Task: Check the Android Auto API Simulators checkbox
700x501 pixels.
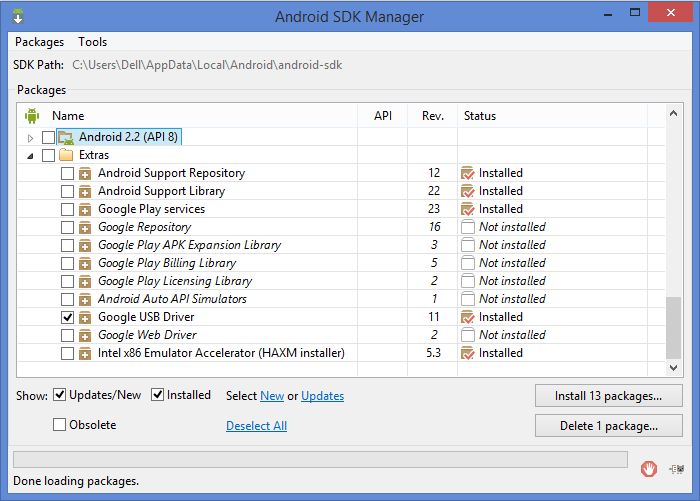Action: click(x=67, y=299)
